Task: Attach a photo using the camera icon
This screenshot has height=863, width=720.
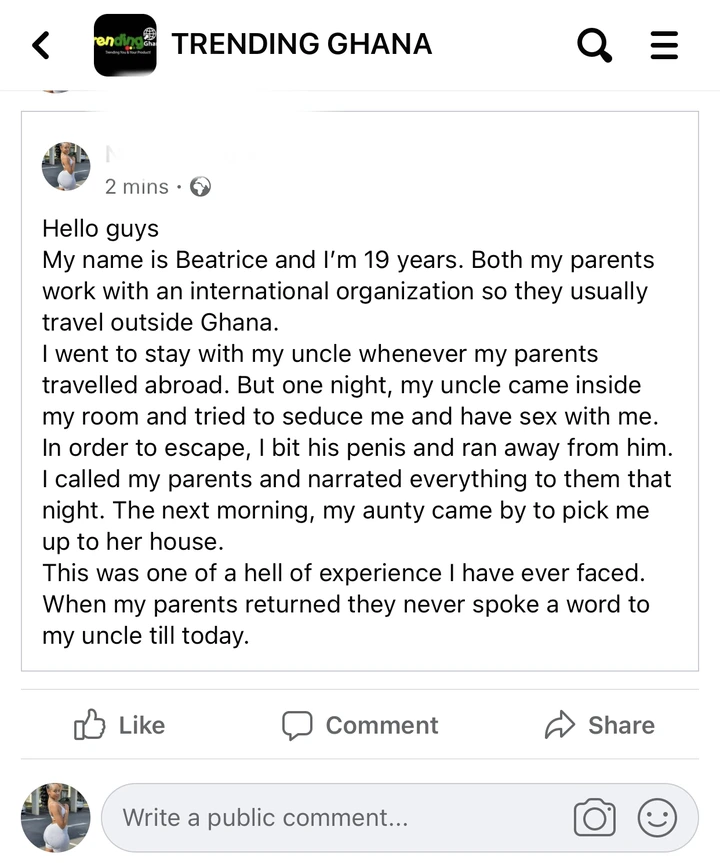Action: [x=594, y=818]
